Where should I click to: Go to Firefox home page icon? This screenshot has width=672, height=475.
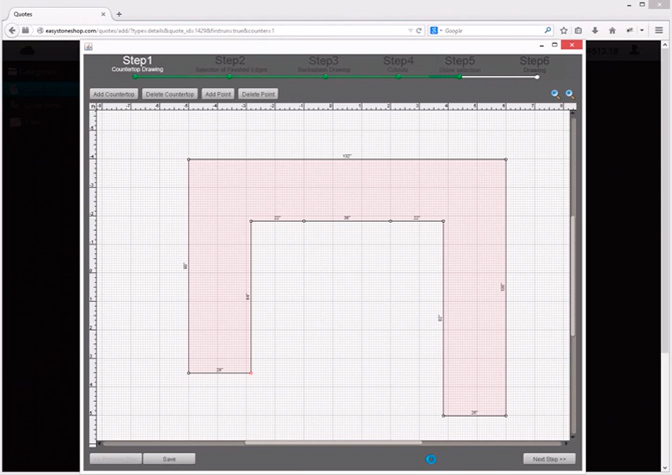[x=612, y=30]
